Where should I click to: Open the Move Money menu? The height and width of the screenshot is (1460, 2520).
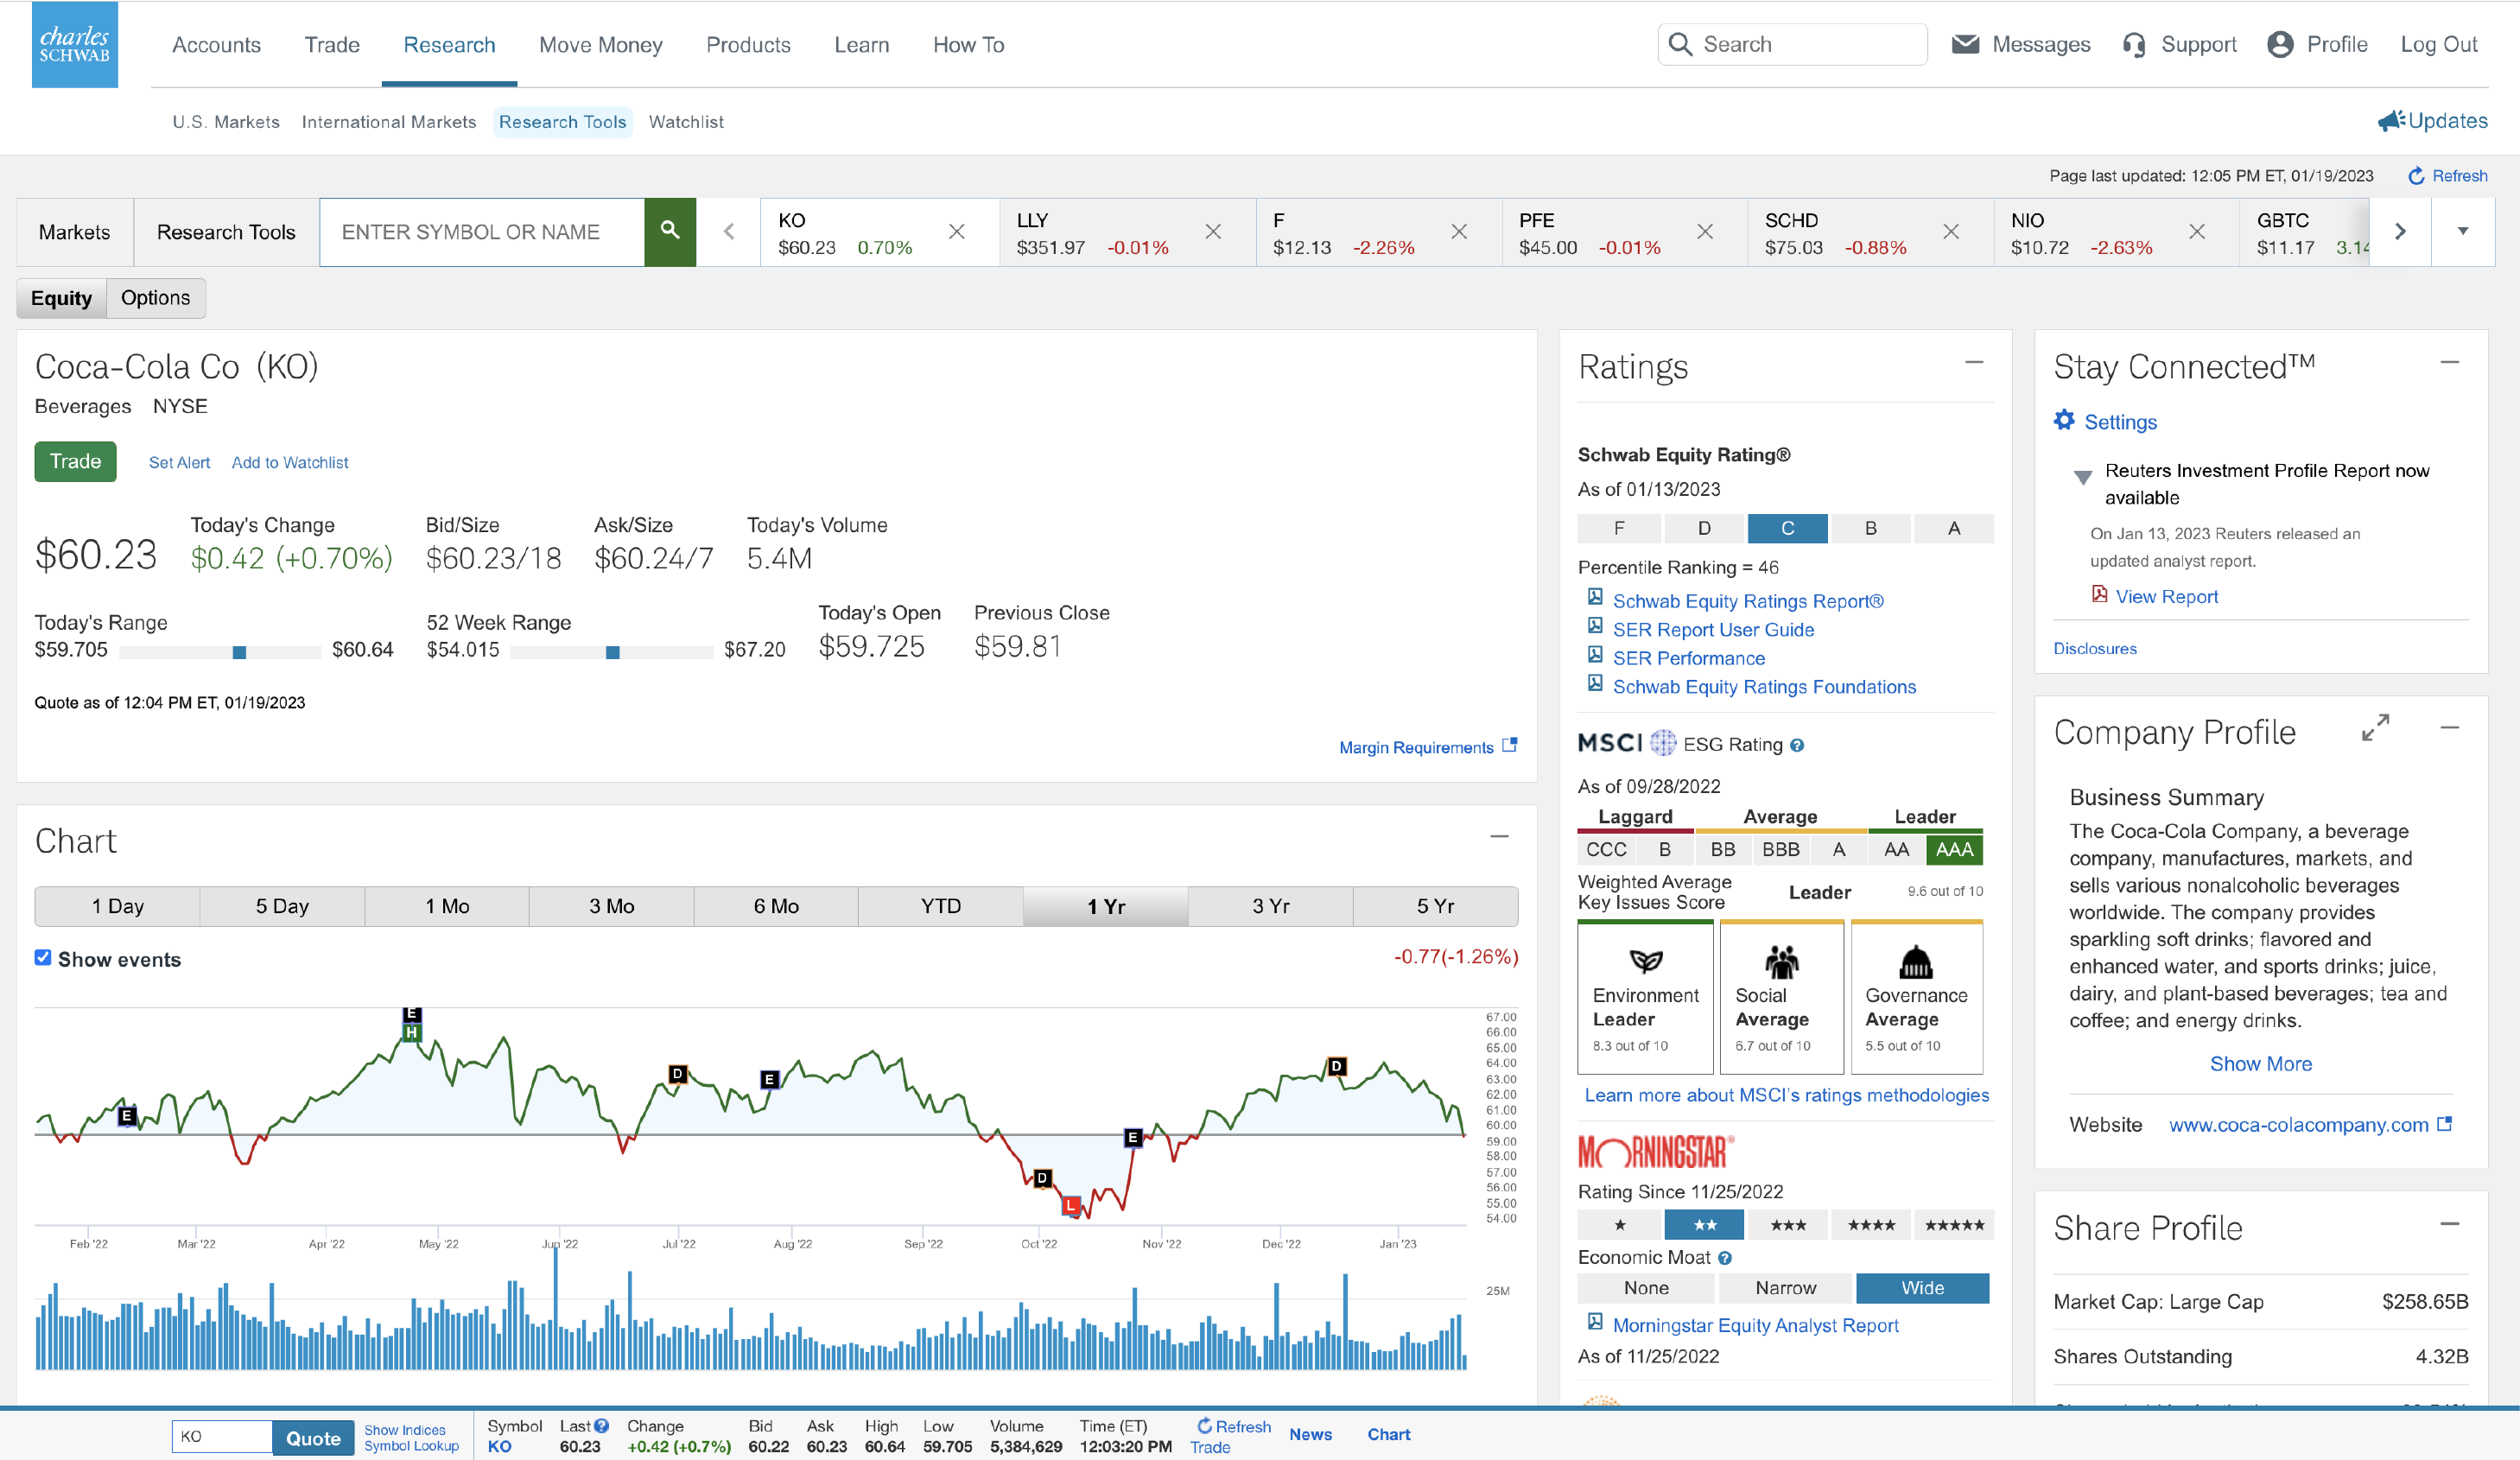(x=601, y=45)
